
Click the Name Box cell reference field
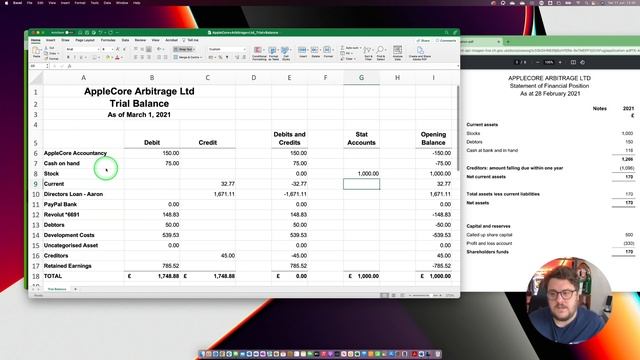(39, 66)
